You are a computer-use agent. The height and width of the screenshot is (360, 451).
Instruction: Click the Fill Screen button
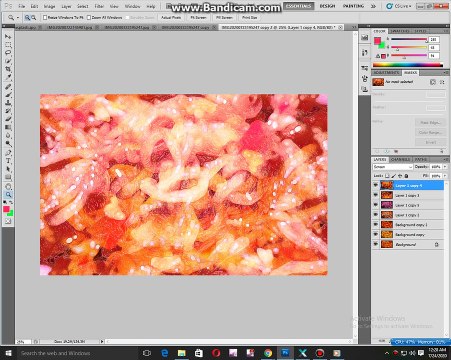click(224, 17)
